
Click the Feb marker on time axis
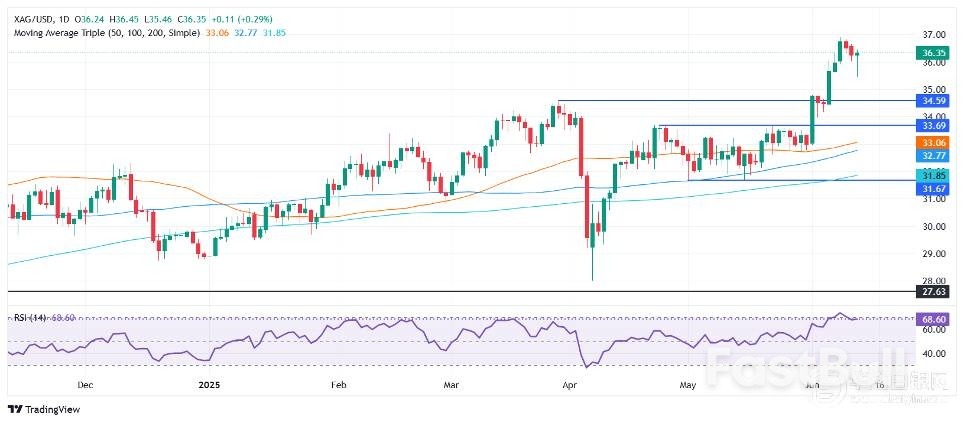(338, 384)
